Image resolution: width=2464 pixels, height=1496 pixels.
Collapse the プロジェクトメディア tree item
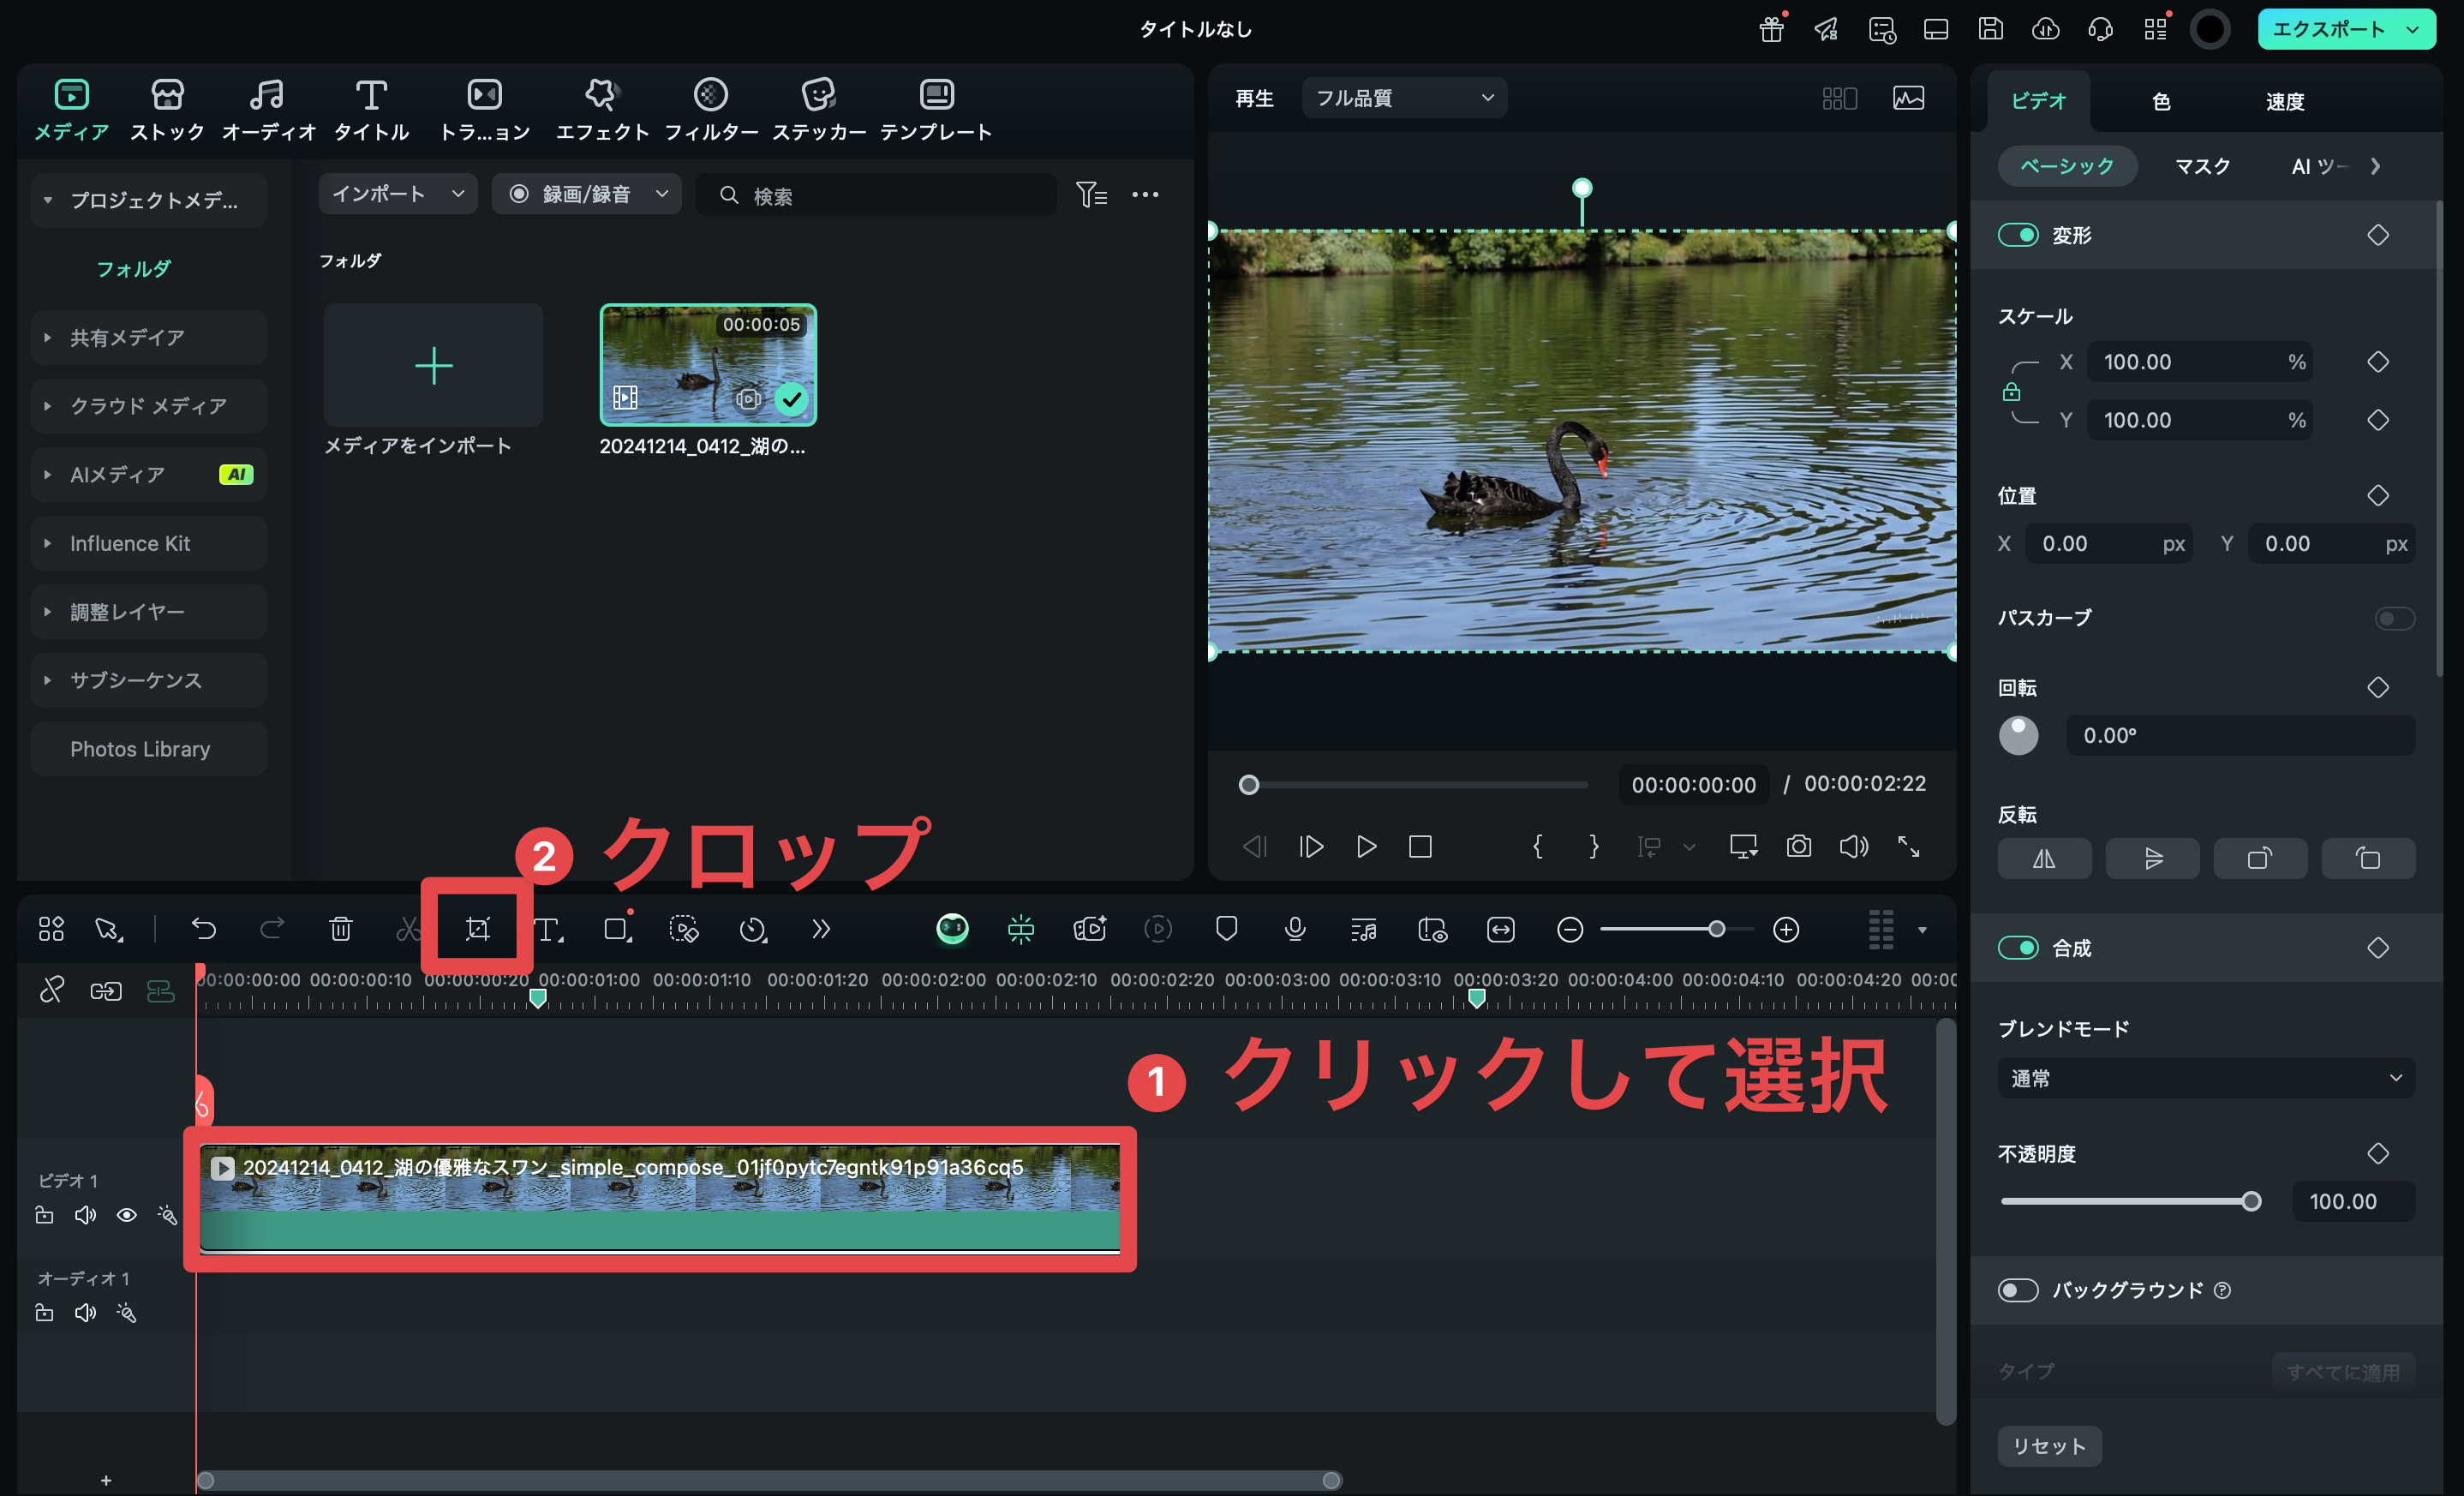click(x=48, y=200)
